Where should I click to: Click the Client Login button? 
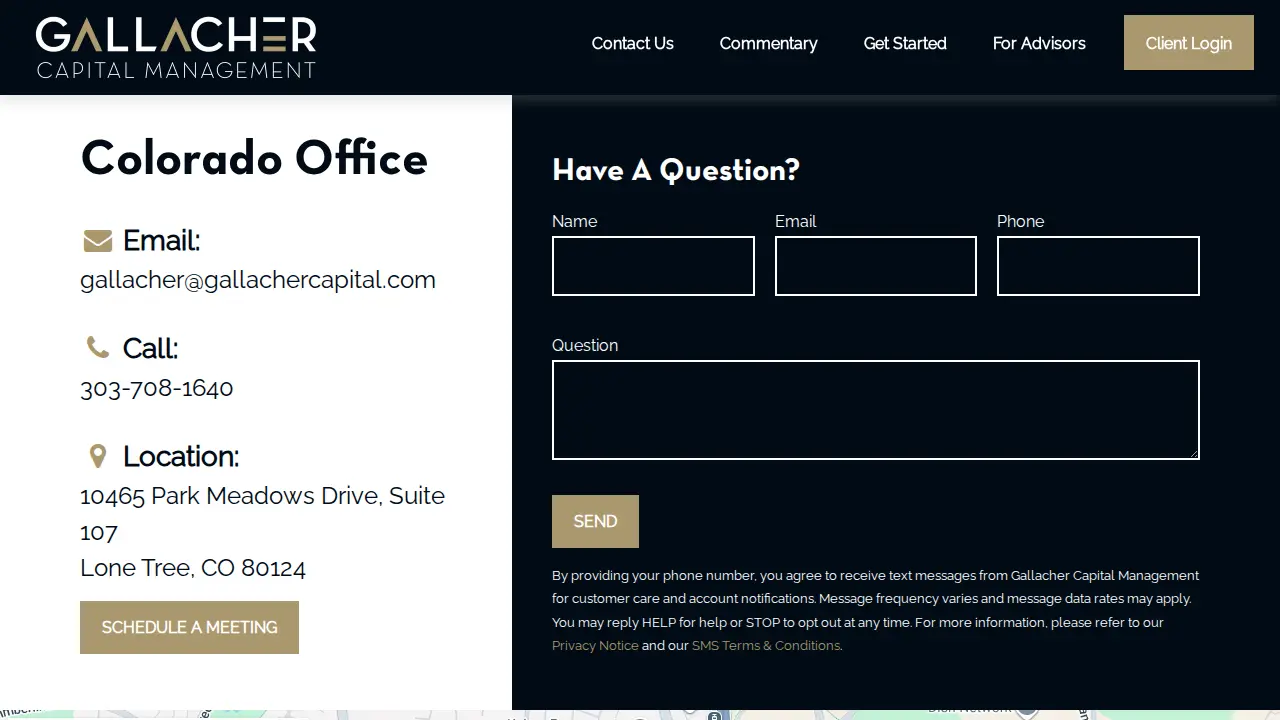coord(1189,43)
